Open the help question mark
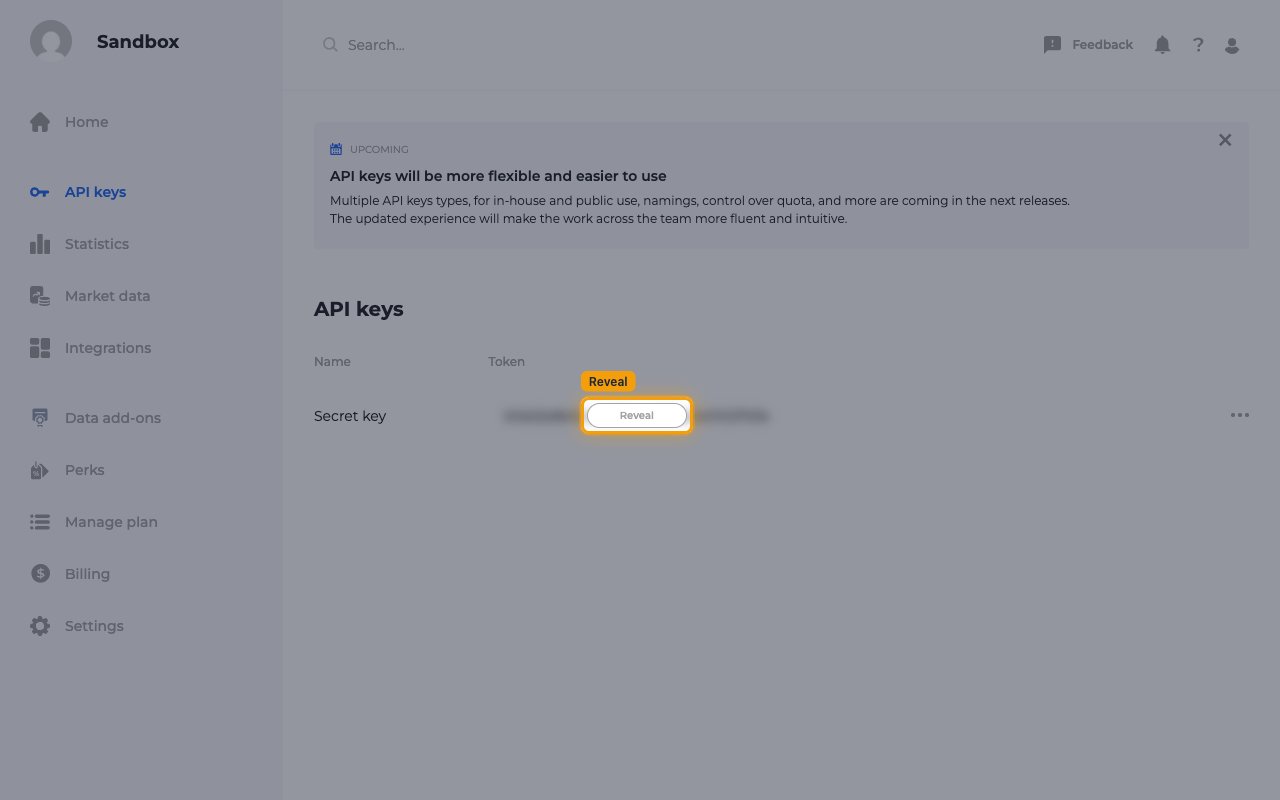Image resolution: width=1280 pixels, height=800 pixels. point(1198,45)
